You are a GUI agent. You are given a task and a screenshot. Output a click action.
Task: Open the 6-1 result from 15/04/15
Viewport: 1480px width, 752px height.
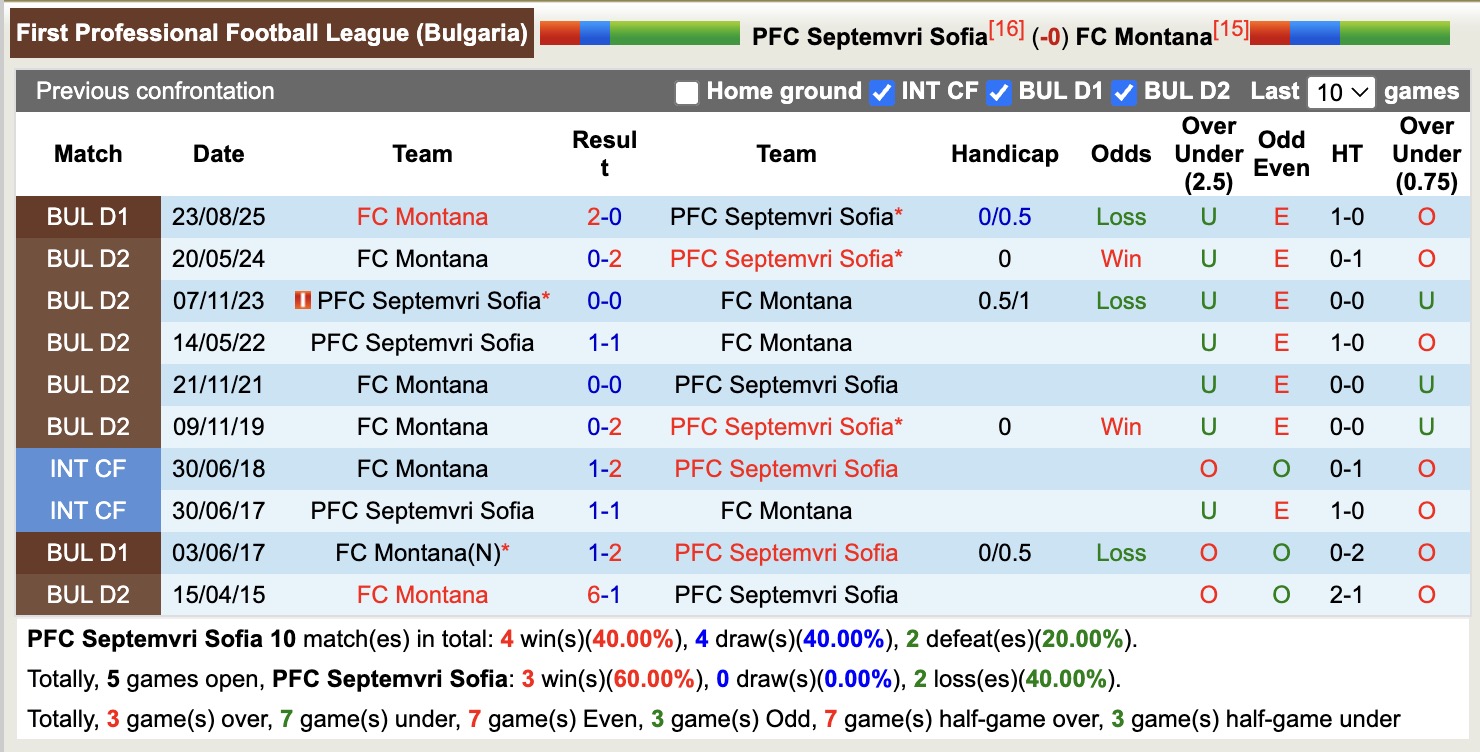[x=604, y=595]
